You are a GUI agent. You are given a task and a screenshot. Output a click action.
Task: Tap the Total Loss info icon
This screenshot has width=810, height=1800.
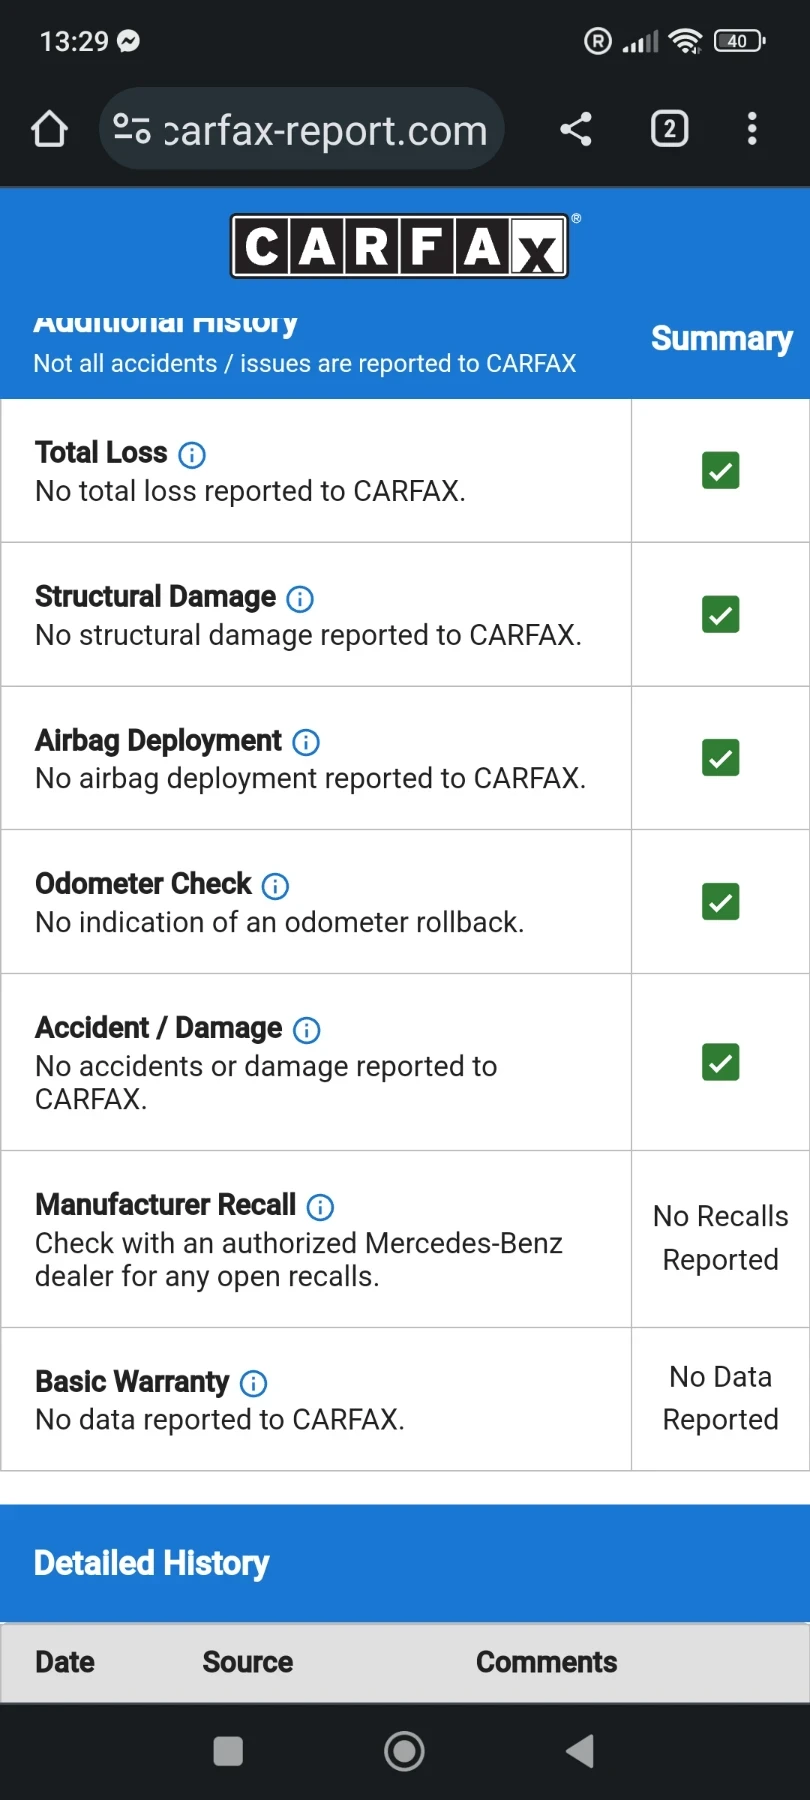(x=192, y=455)
